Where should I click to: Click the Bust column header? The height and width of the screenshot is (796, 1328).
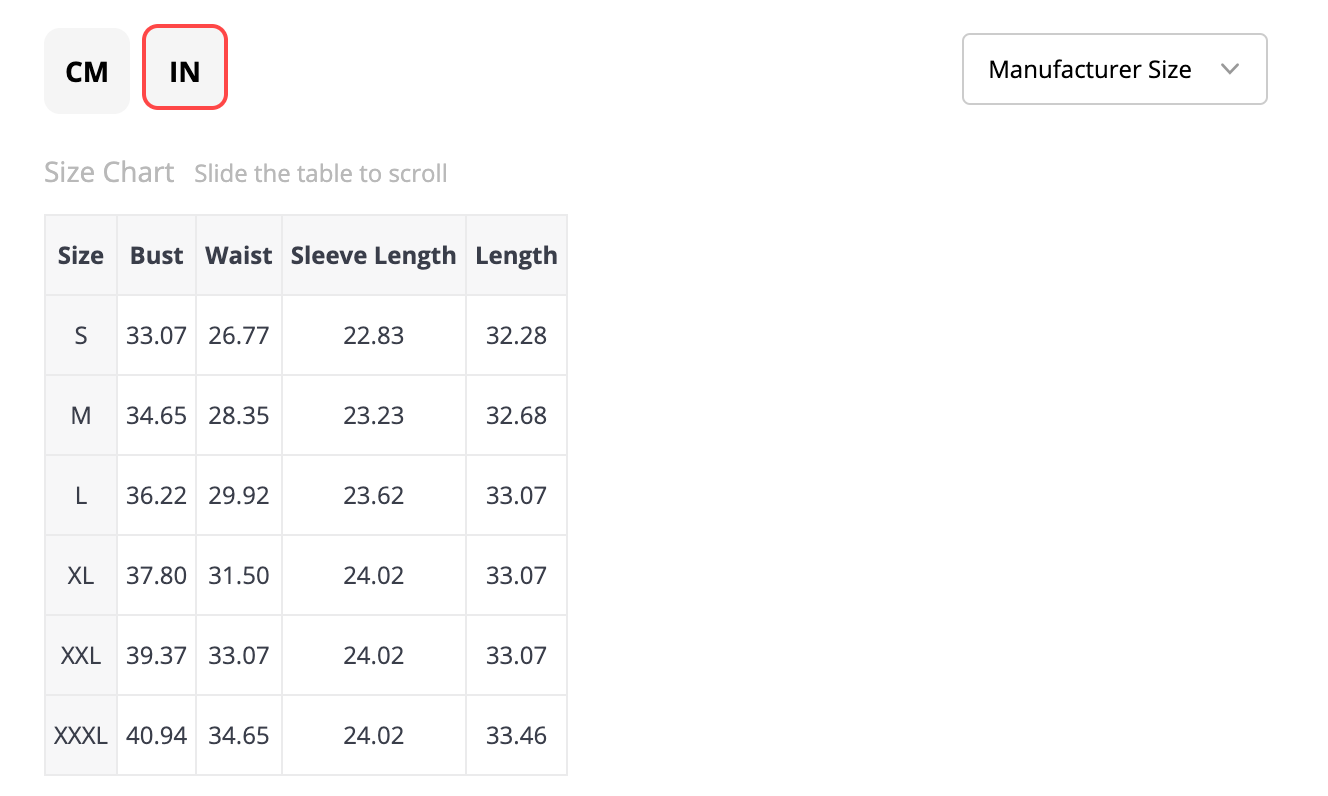point(156,255)
